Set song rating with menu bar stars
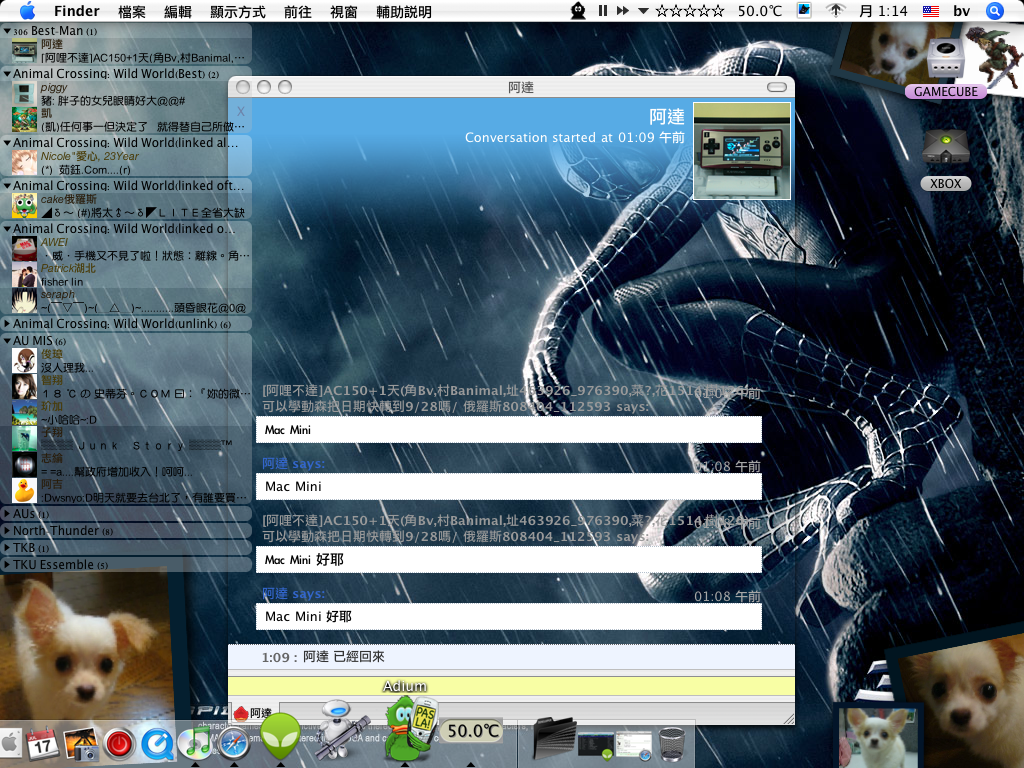 coord(690,11)
